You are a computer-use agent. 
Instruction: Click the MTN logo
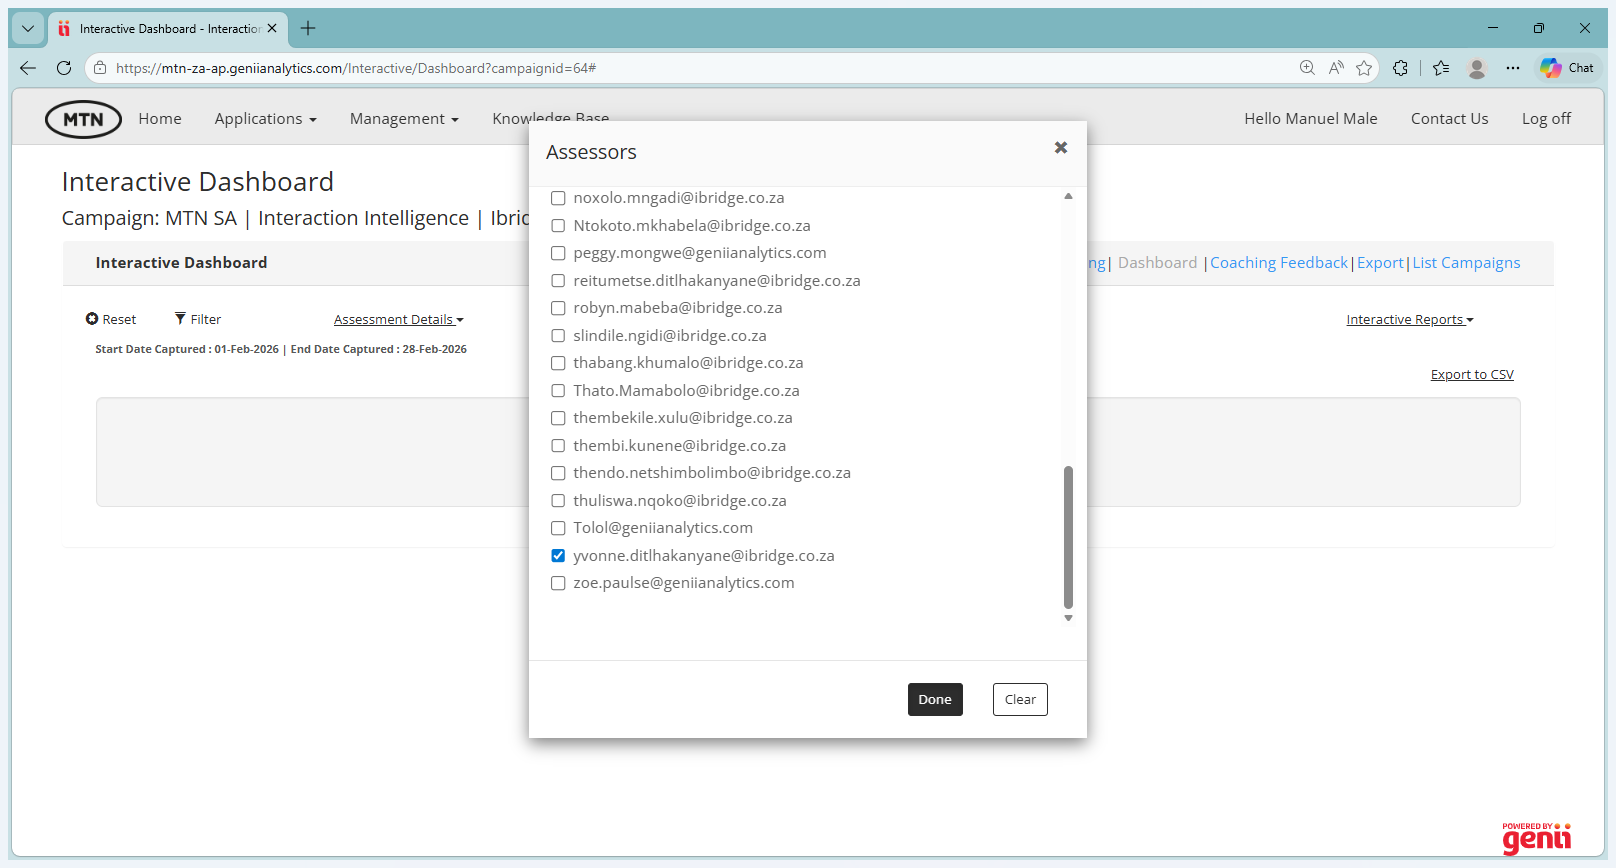pyautogui.click(x=83, y=119)
